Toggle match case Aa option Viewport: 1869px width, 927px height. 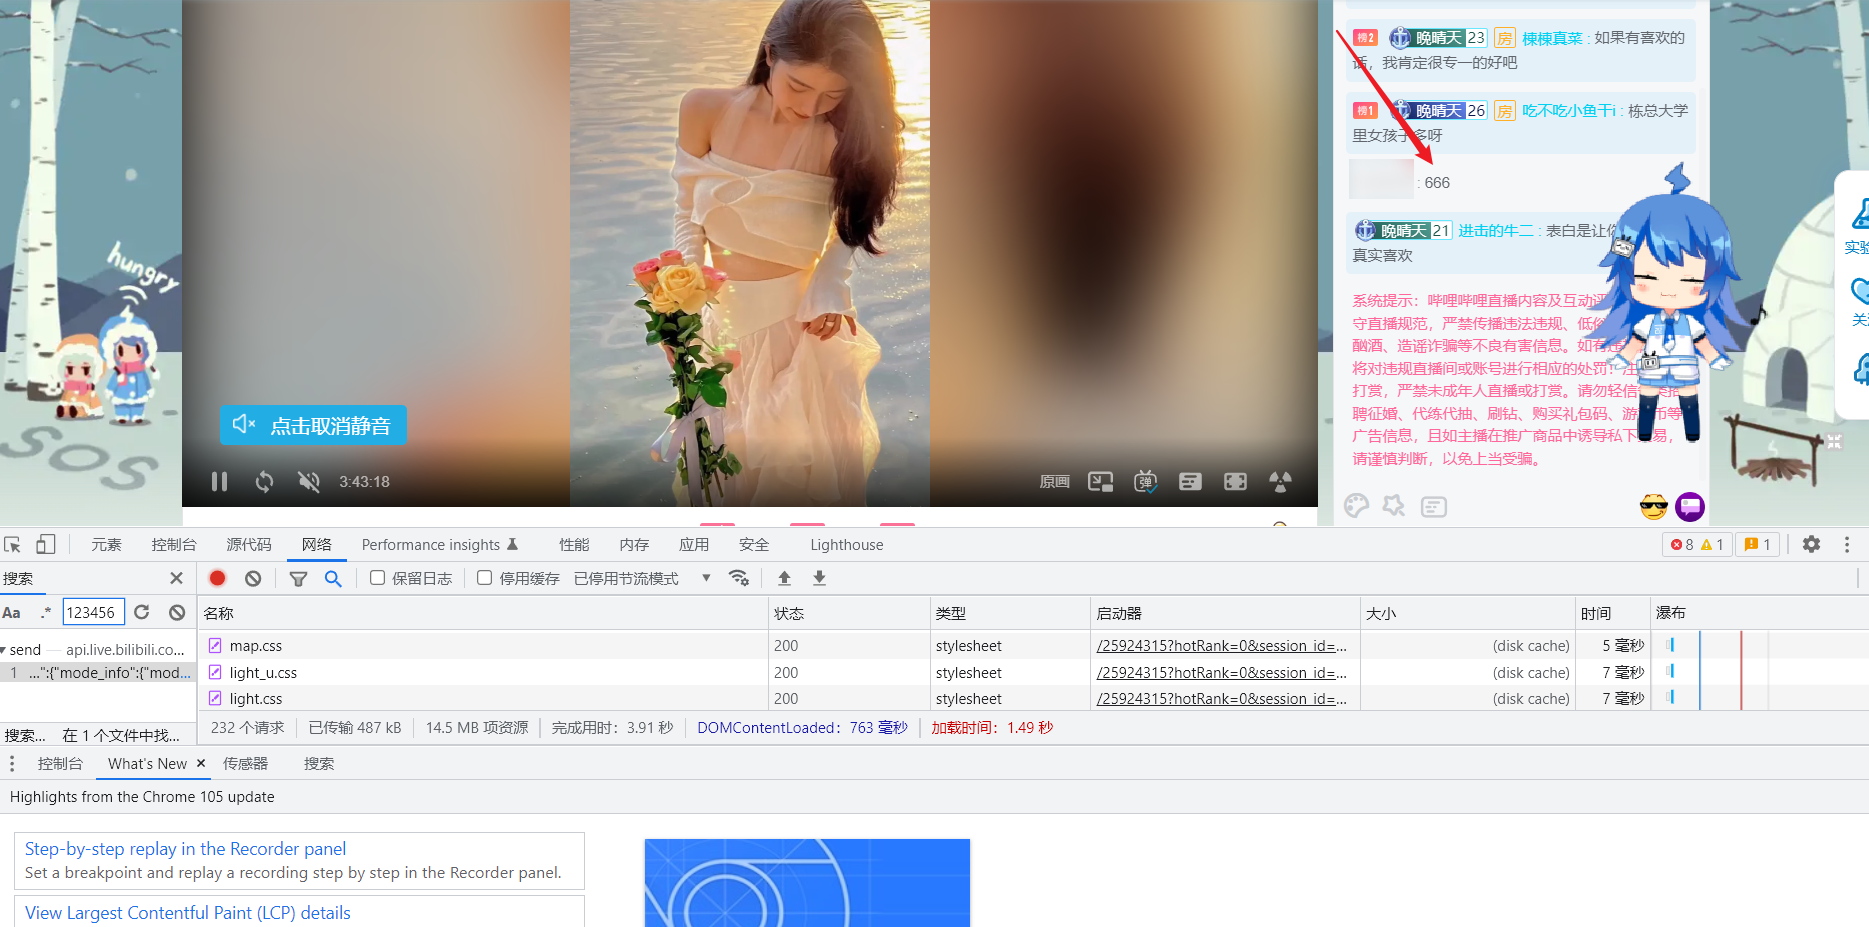click(12, 613)
